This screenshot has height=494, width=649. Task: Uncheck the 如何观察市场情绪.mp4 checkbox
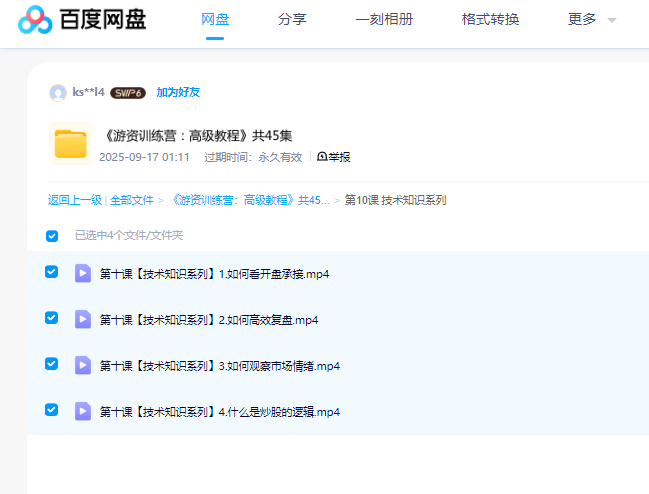point(52,364)
